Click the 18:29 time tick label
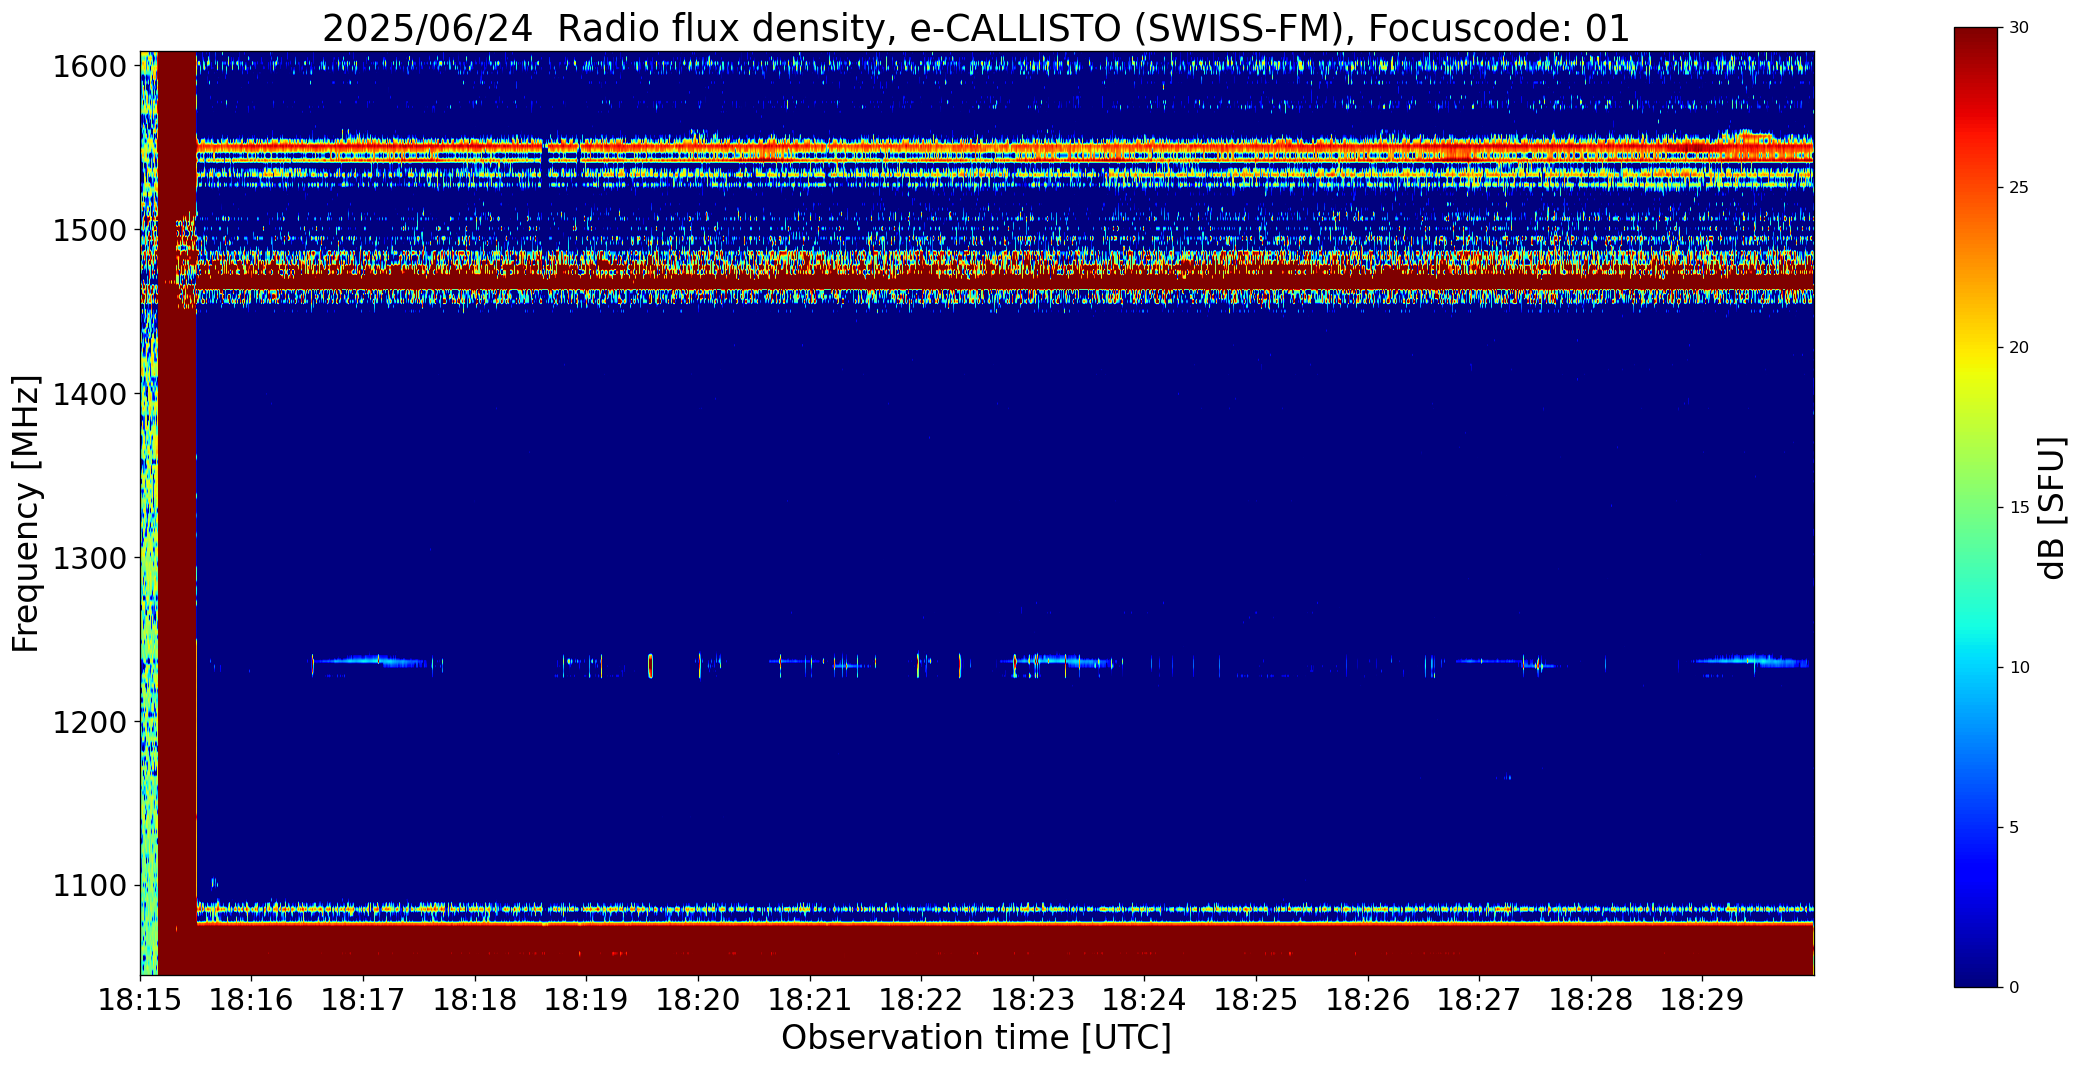 (x=1703, y=1000)
